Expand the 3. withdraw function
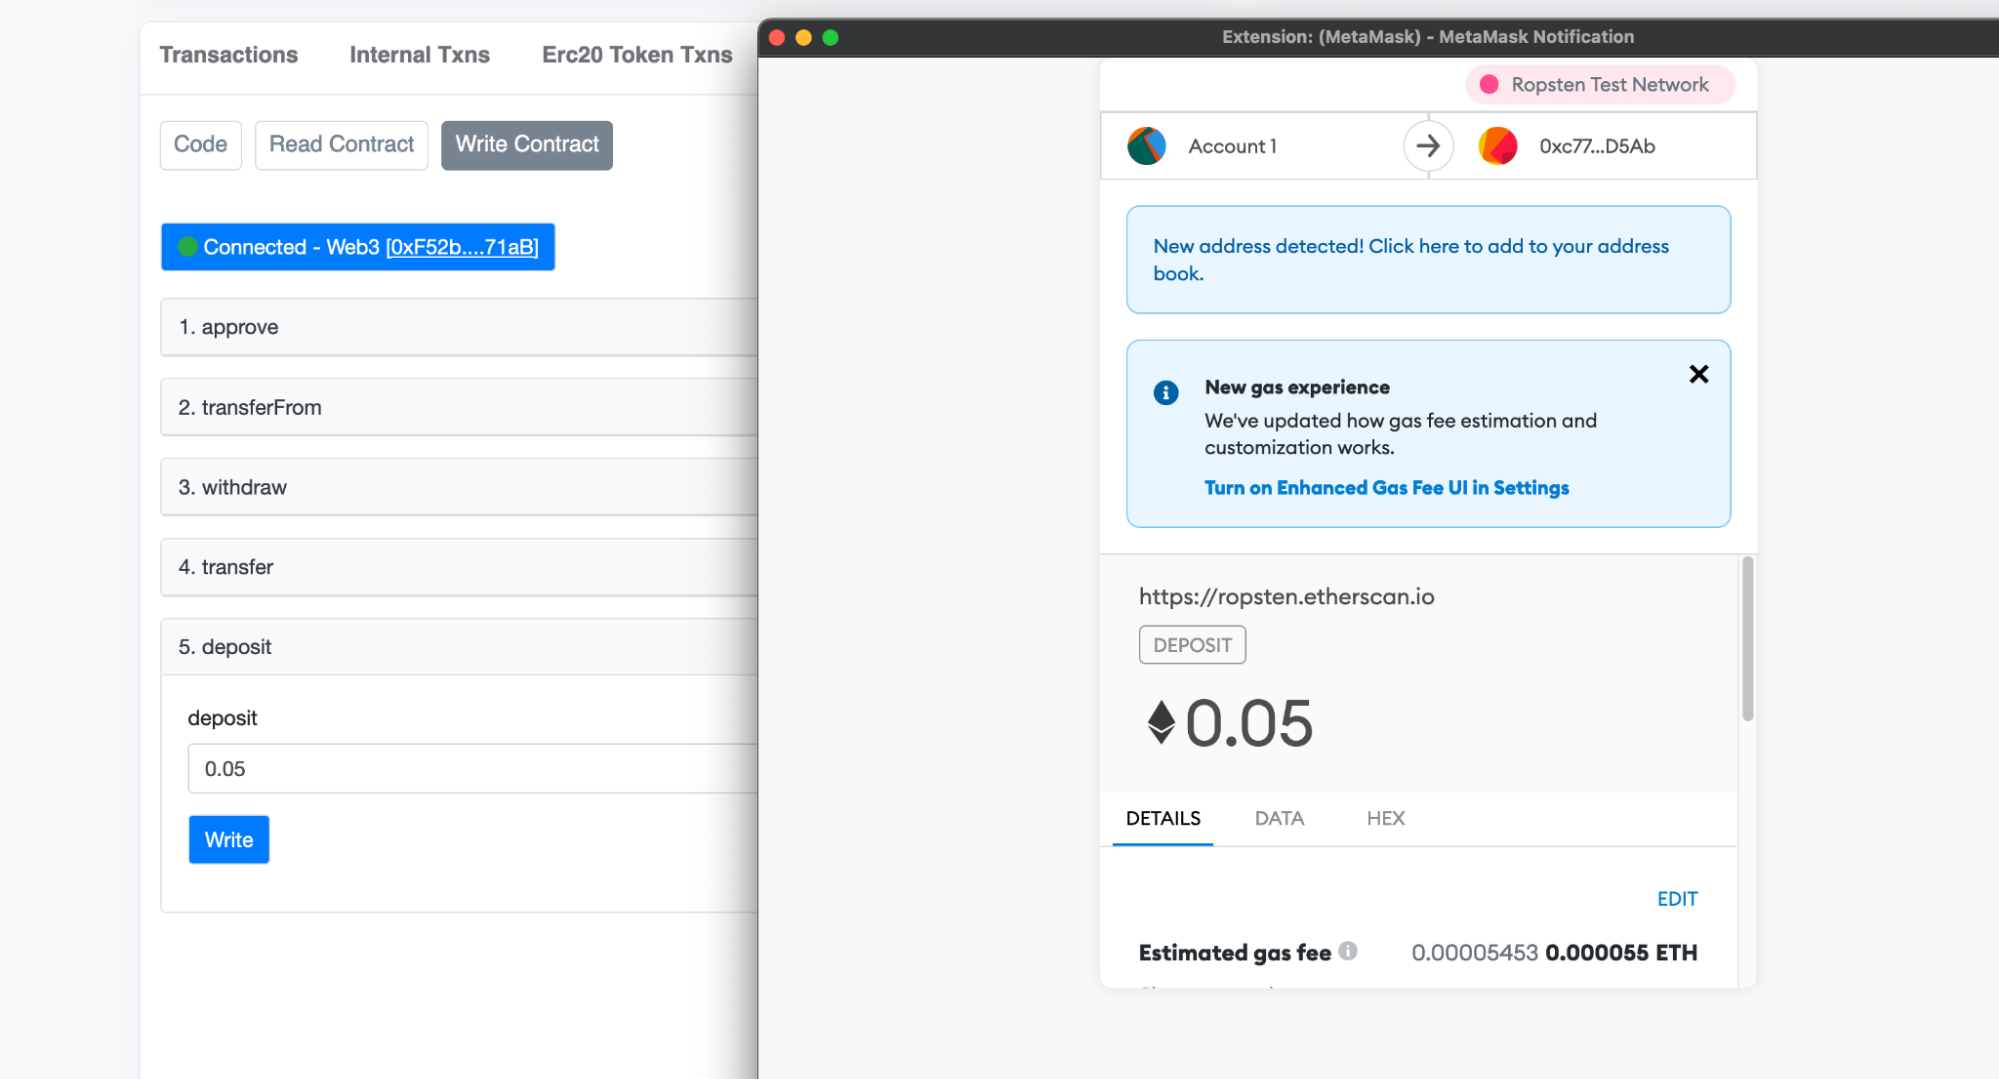1999x1079 pixels. coord(458,487)
